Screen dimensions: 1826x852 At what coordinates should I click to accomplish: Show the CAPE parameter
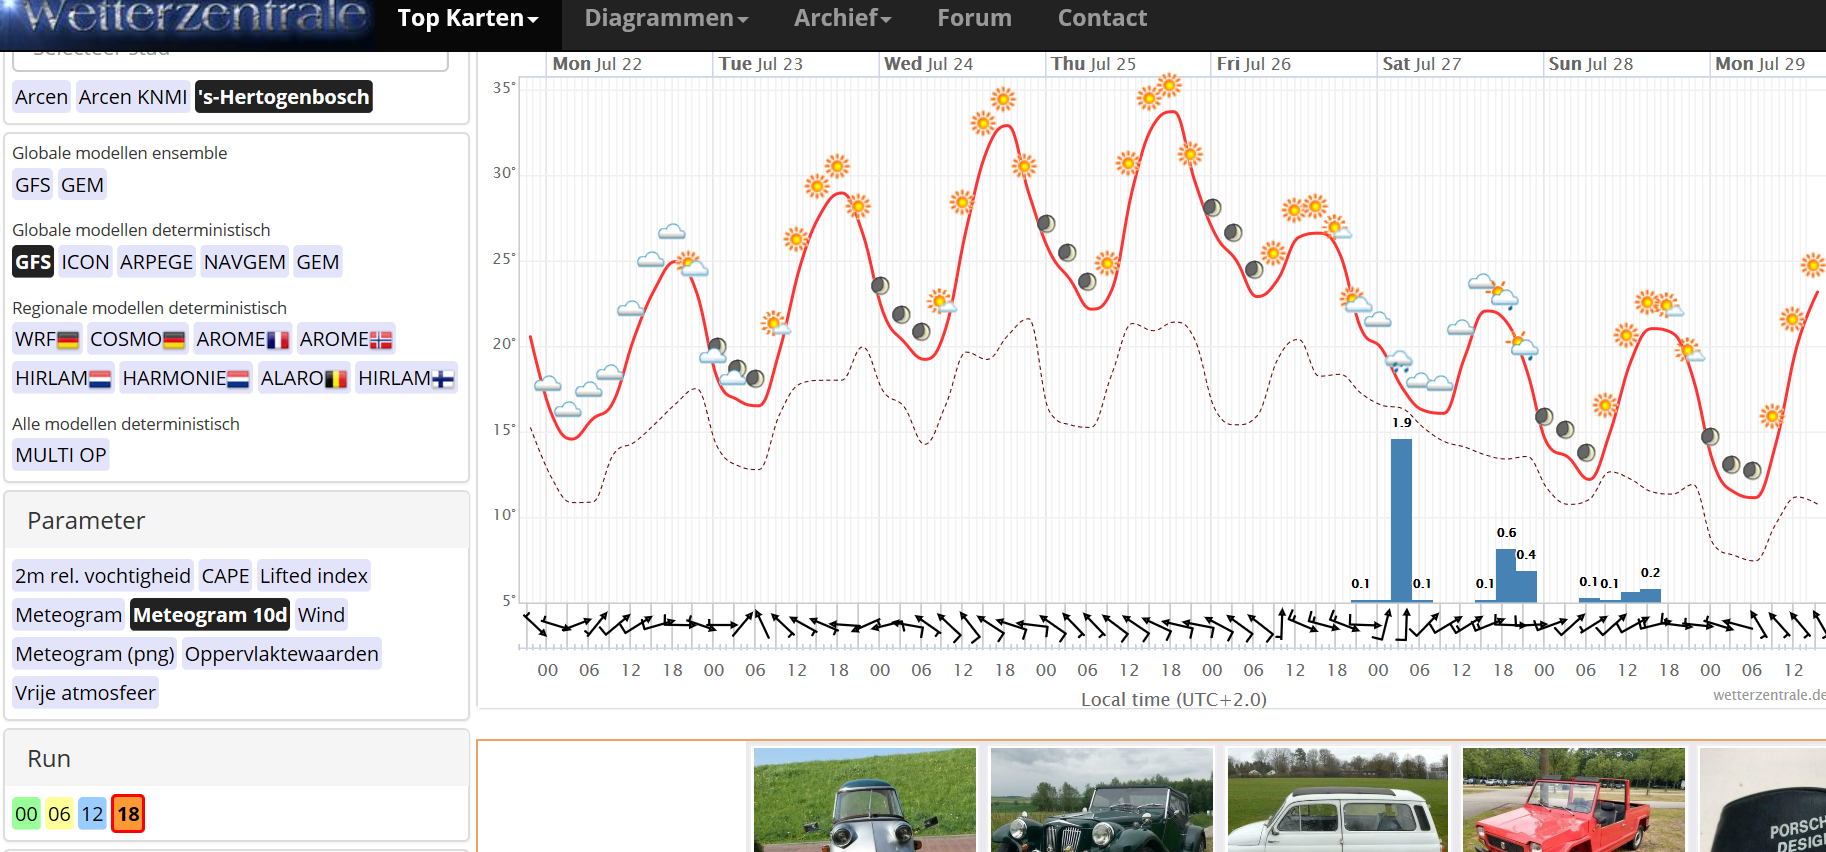click(x=225, y=576)
